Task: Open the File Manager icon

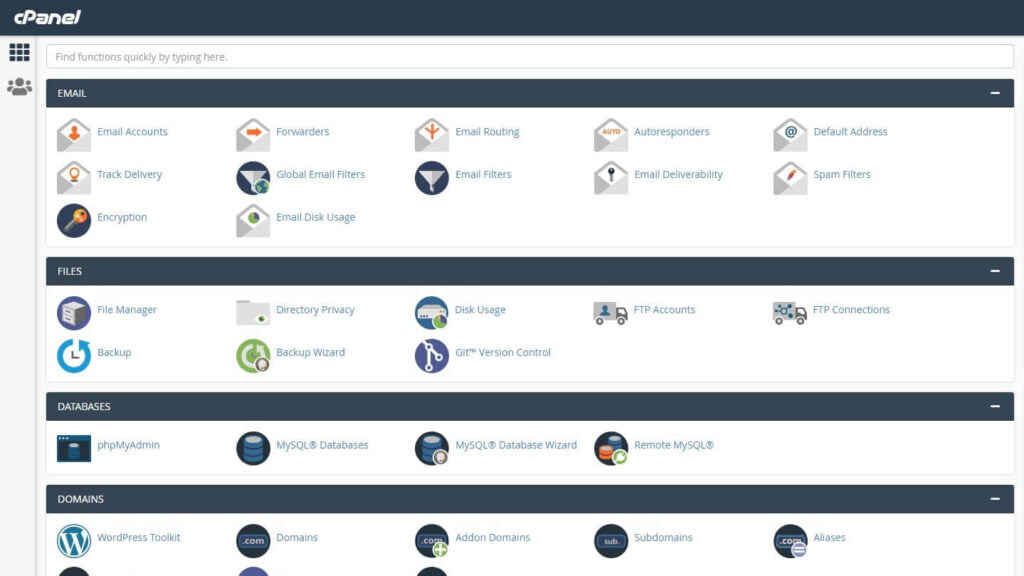Action: [74, 312]
